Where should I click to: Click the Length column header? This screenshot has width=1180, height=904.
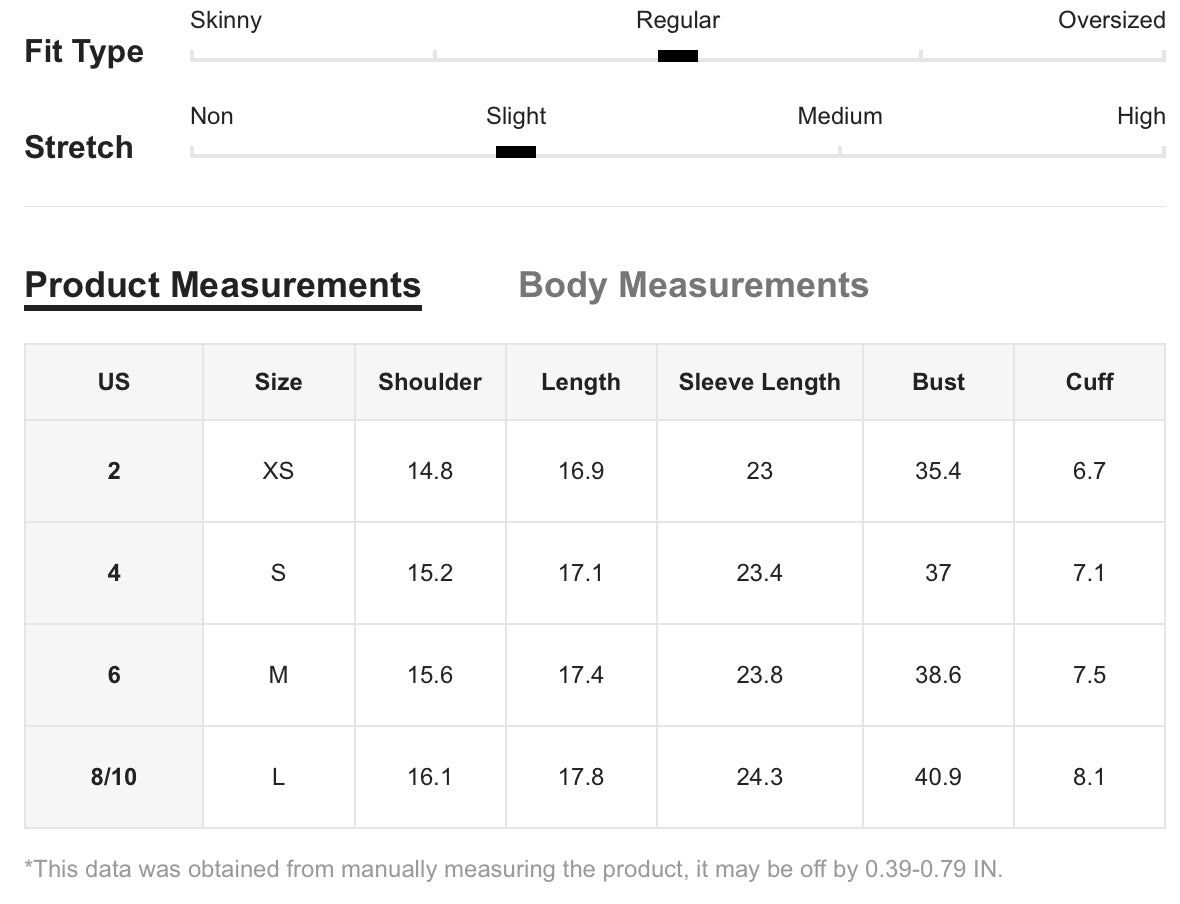tap(581, 382)
